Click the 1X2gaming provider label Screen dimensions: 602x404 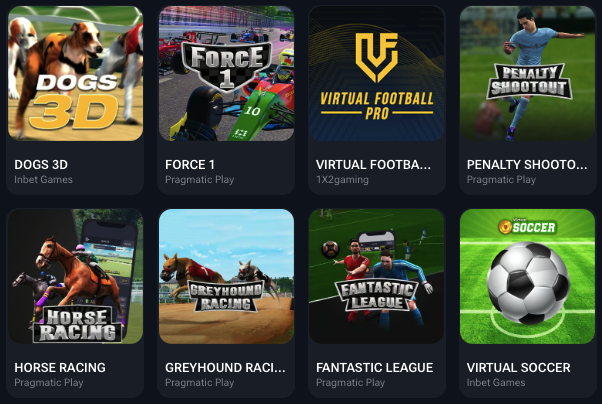pyautogui.click(x=342, y=180)
